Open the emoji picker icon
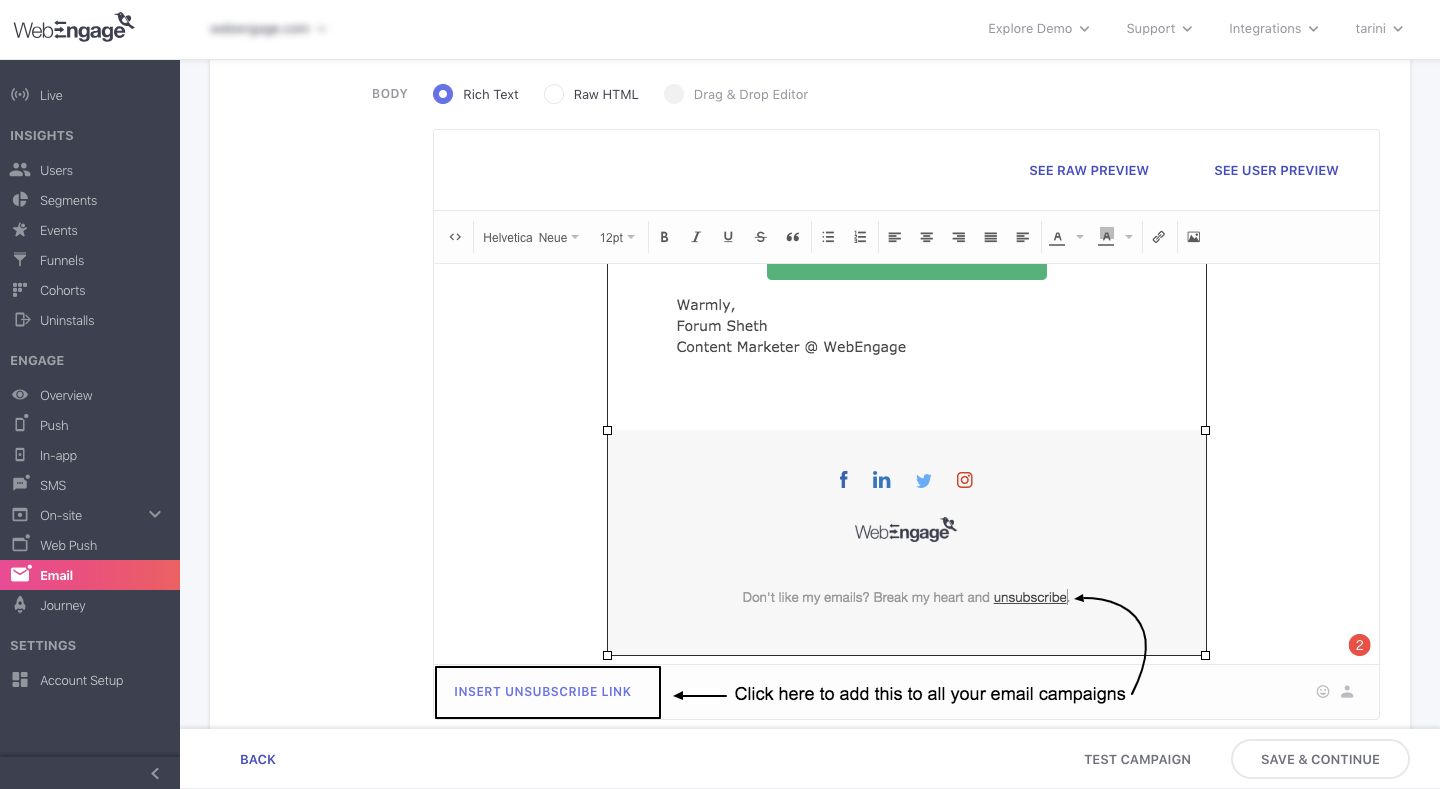Viewport: 1440px width, 789px height. 1323,691
